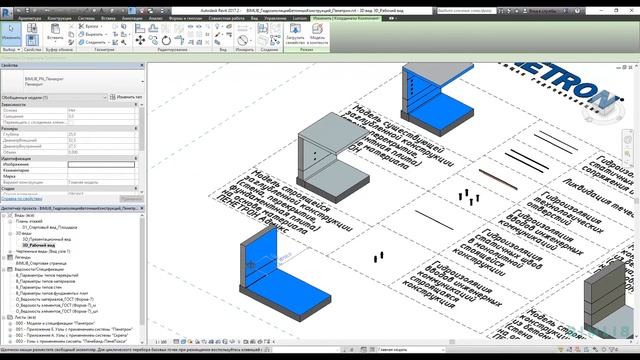The image size is (640, 360).
Task: Collapse the Зависимости properties section
Action: [136, 104]
